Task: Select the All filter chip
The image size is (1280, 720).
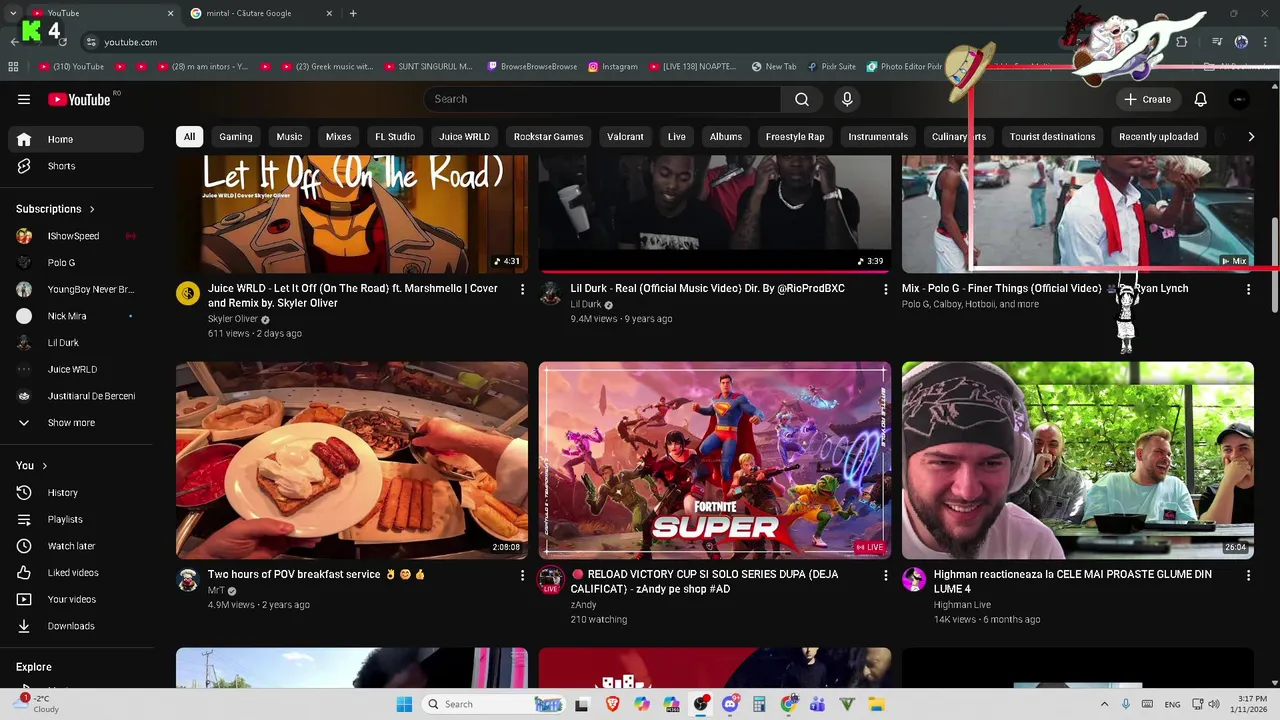Action: (189, 137)
